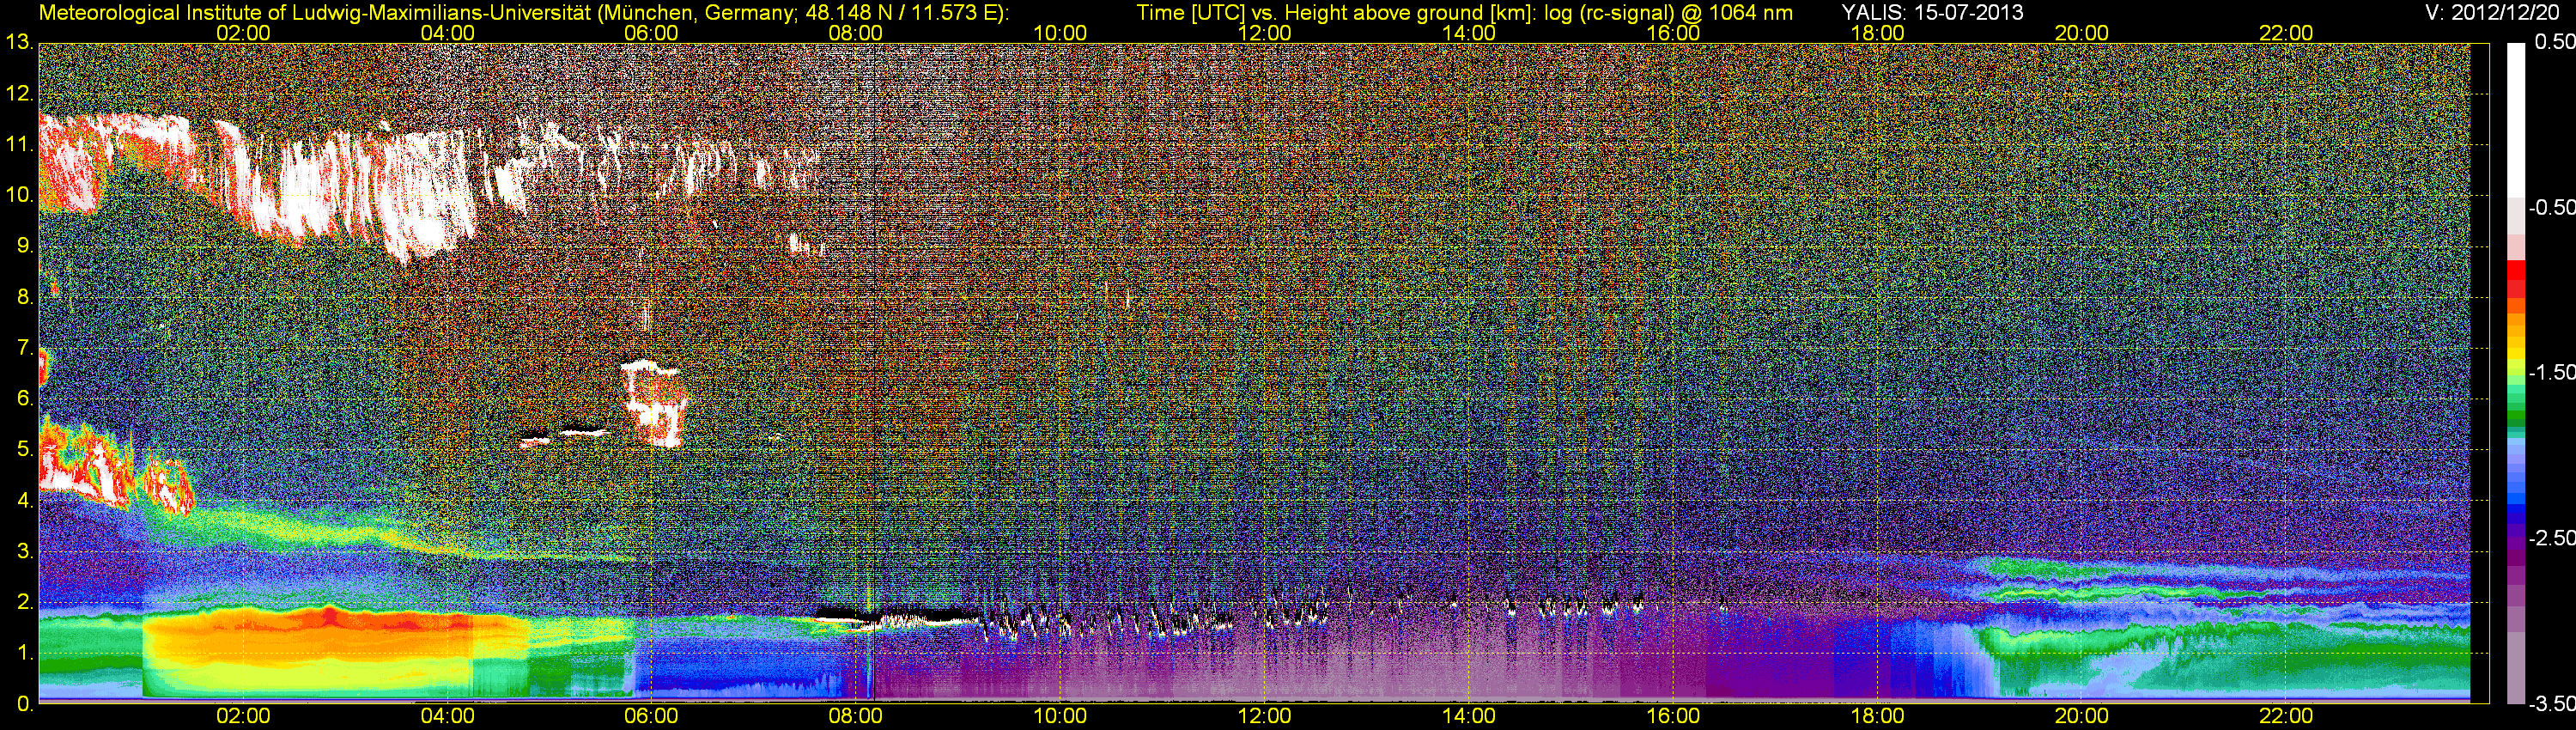This screenshot has height=730, width=2576.
Task: Click the color scale value "-1.50"
Action: point(2550,372)
